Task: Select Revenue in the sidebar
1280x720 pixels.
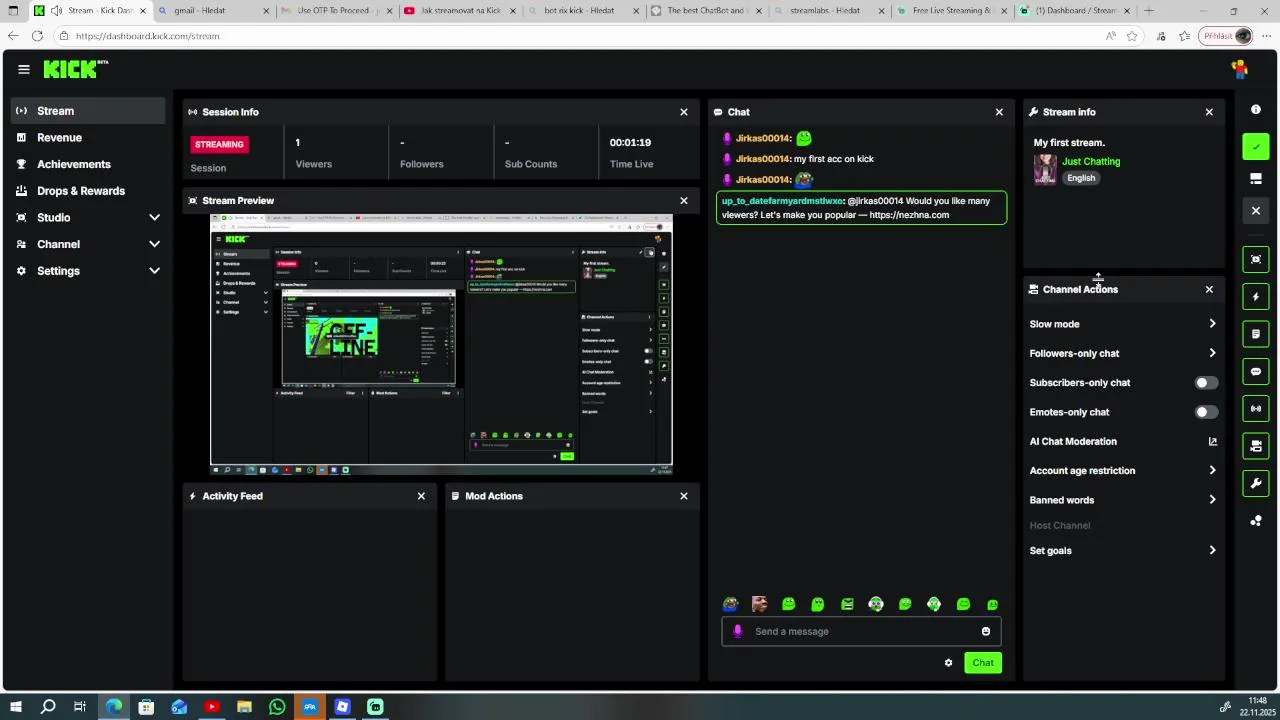Action: tap(88, 138)
